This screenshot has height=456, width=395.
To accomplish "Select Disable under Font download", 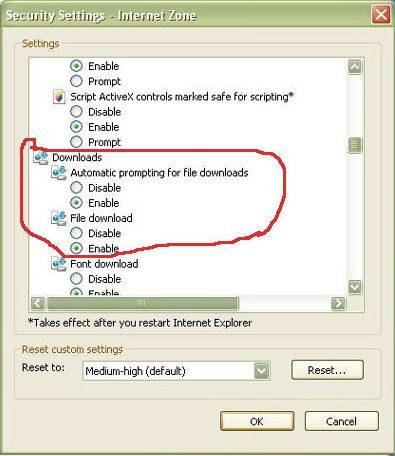I will [x=76, y=279].
